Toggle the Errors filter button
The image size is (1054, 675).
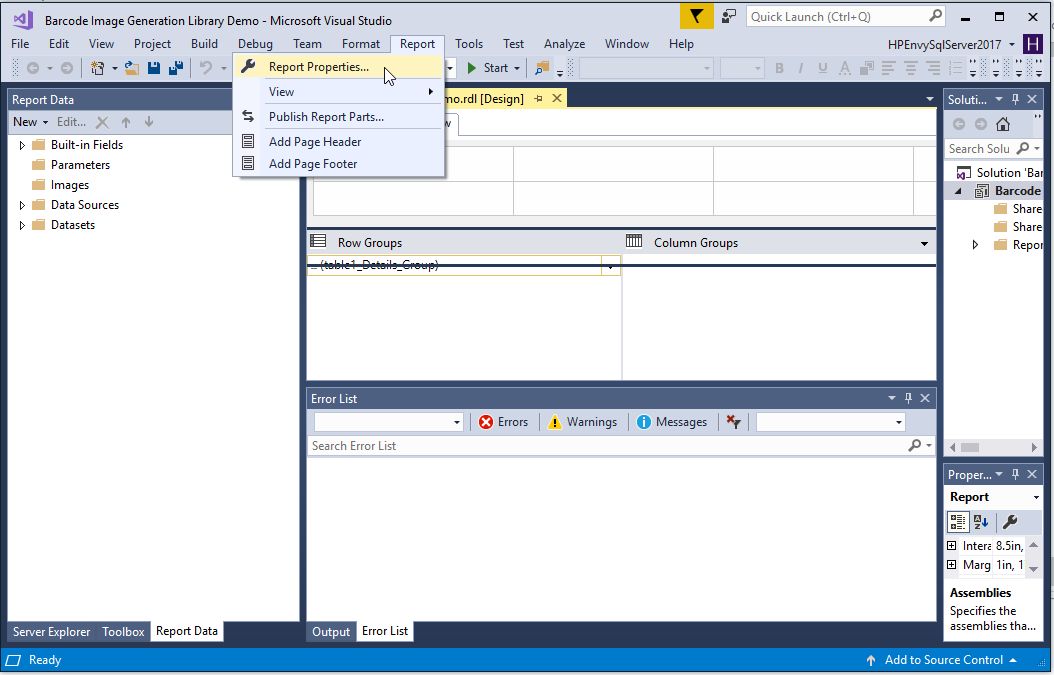(503, 422)
